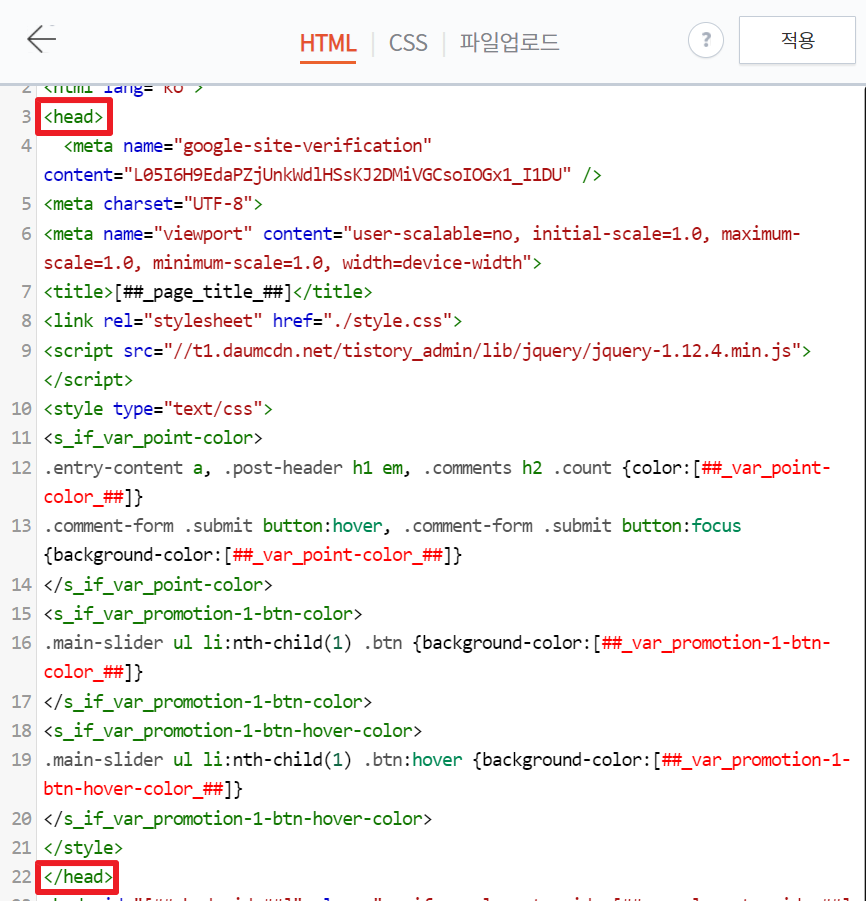
Task: Click the stylesheet link ./style.css line
Action: pyautogui.click(x=252, y=321)
